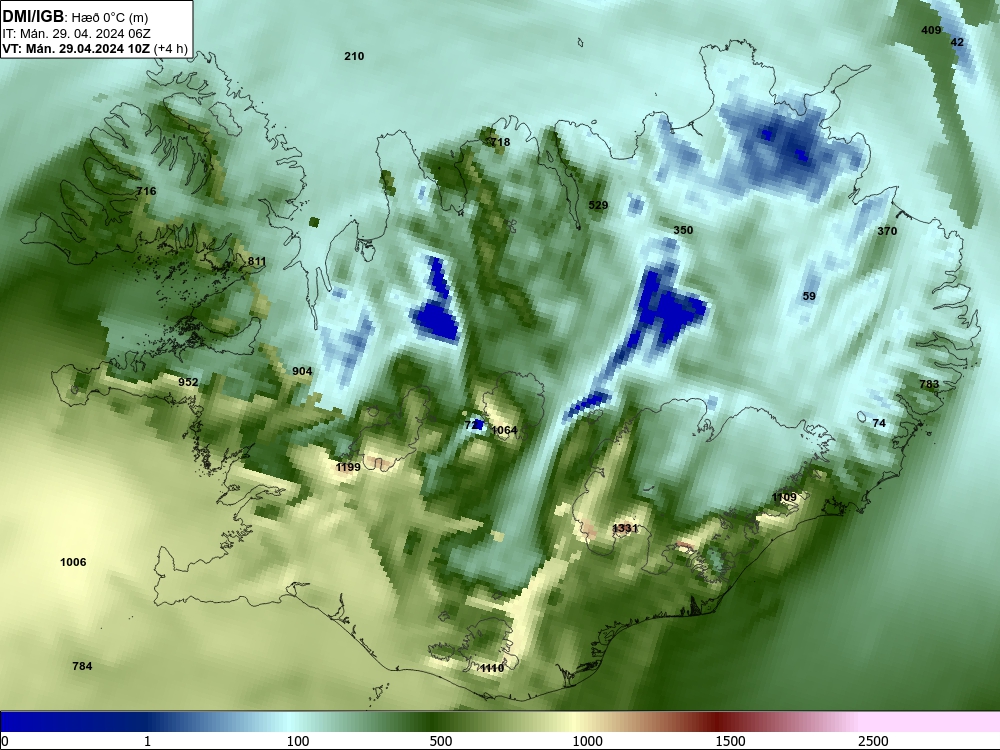Image resolution: width=1000 pixels, height=750 pixels.
Task: Select the map value 1064
Action: tap(504, 430)
